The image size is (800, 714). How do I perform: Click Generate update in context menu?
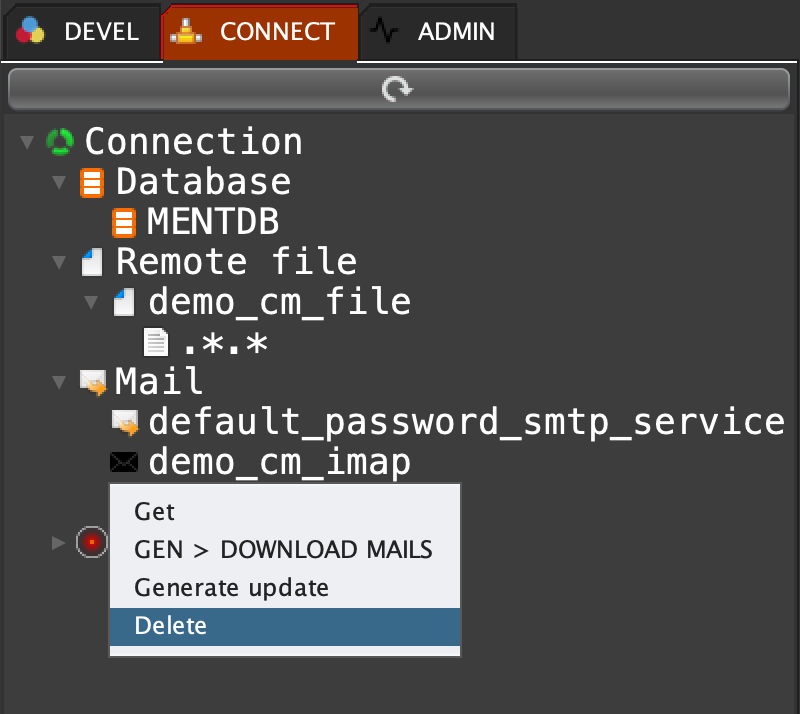coord(231,587)
